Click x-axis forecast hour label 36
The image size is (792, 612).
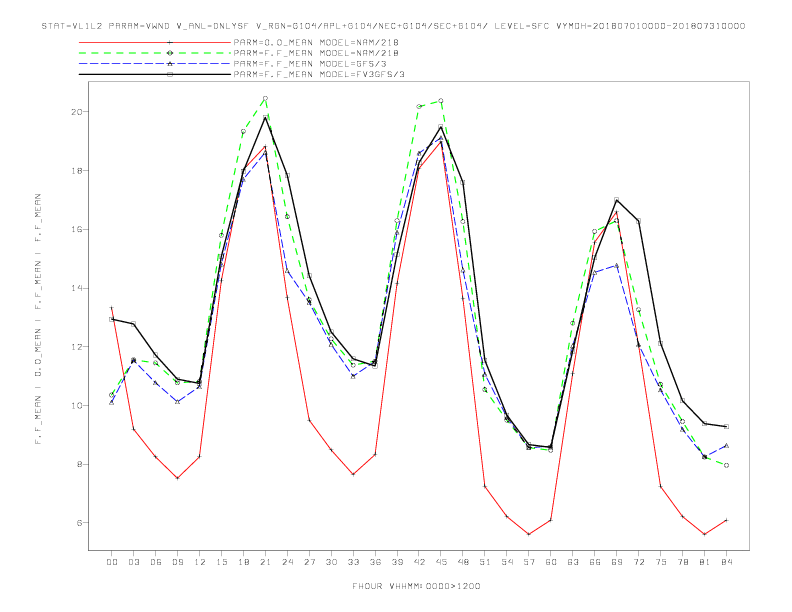point(375,562)
